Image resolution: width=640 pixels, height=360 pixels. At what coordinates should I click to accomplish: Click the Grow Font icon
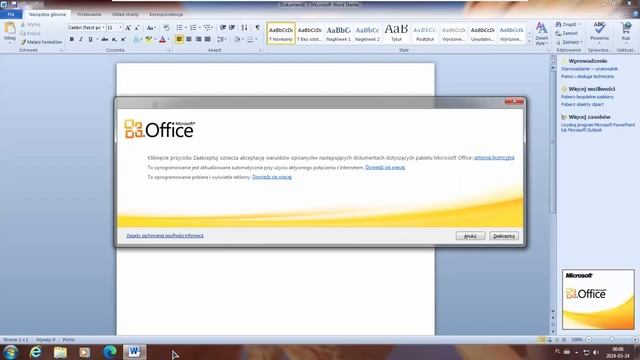(x=128, y=27)
